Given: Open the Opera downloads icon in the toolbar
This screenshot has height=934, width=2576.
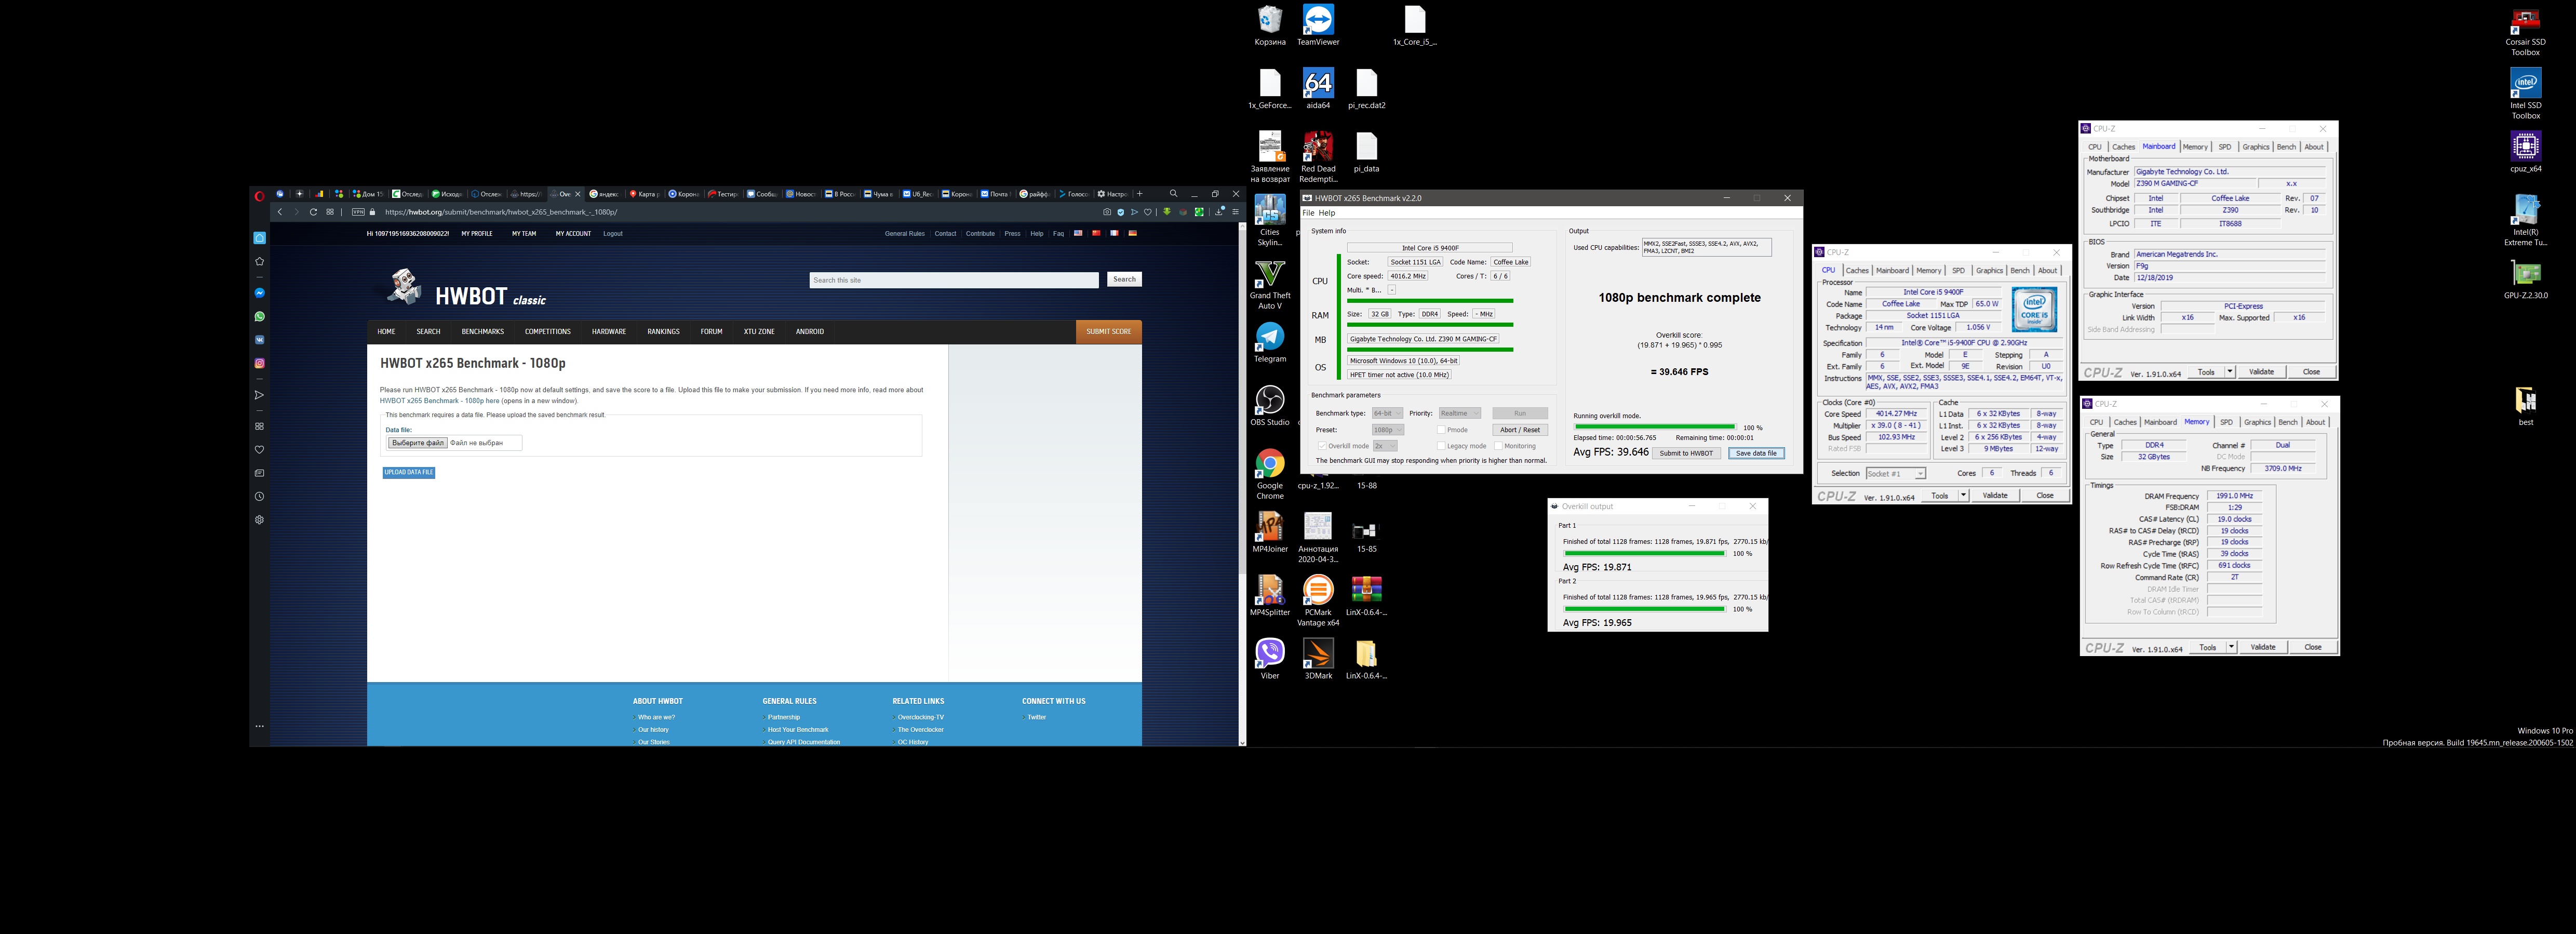Looking at the screenshot, I should [1219, 212].
